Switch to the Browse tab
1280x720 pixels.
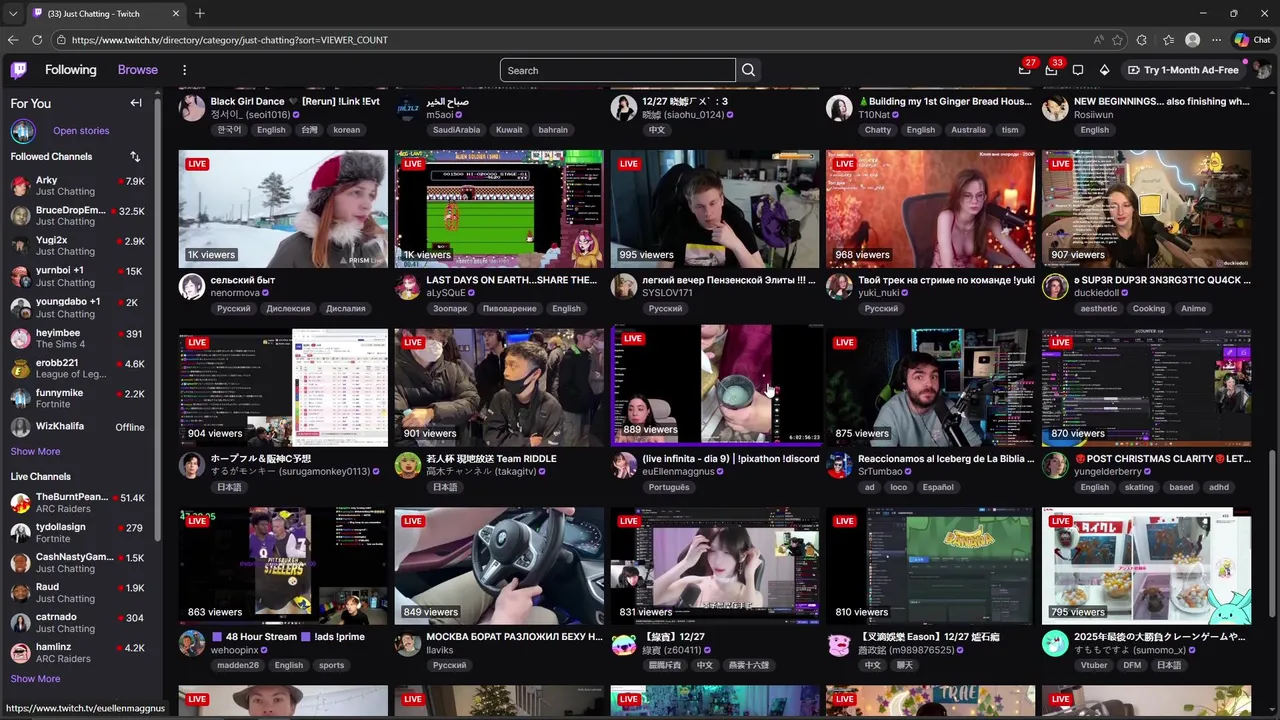pos(138,70)
